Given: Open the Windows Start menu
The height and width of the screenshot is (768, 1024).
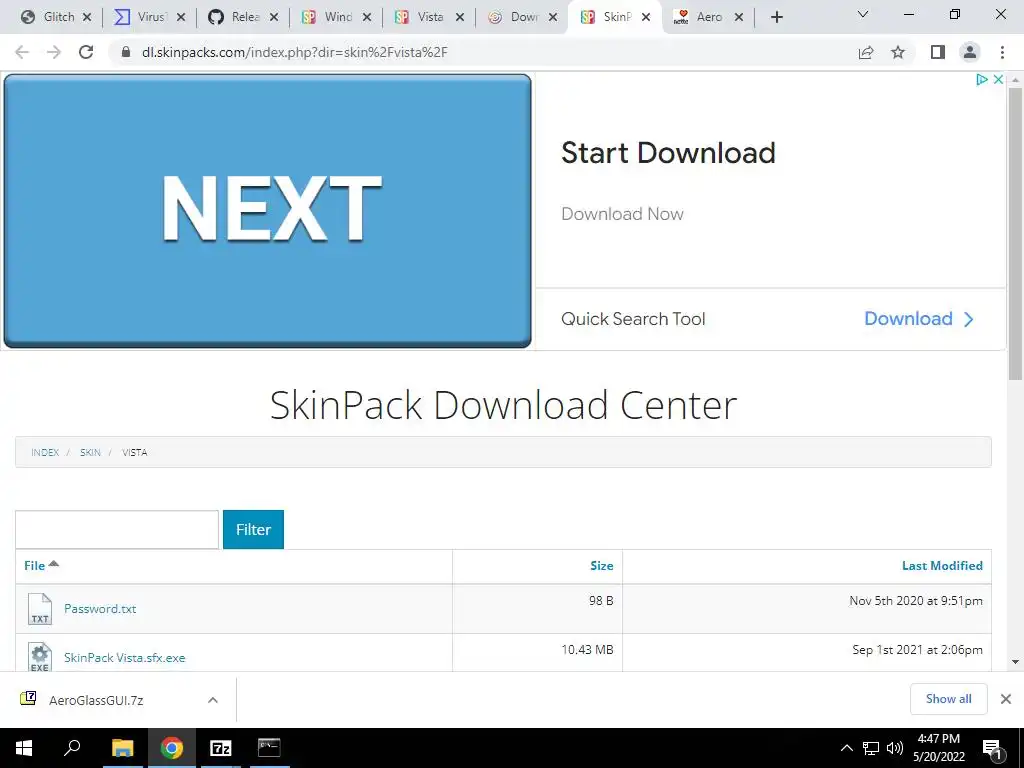Looking at the screenshot, I should click(x=24, y=748).
